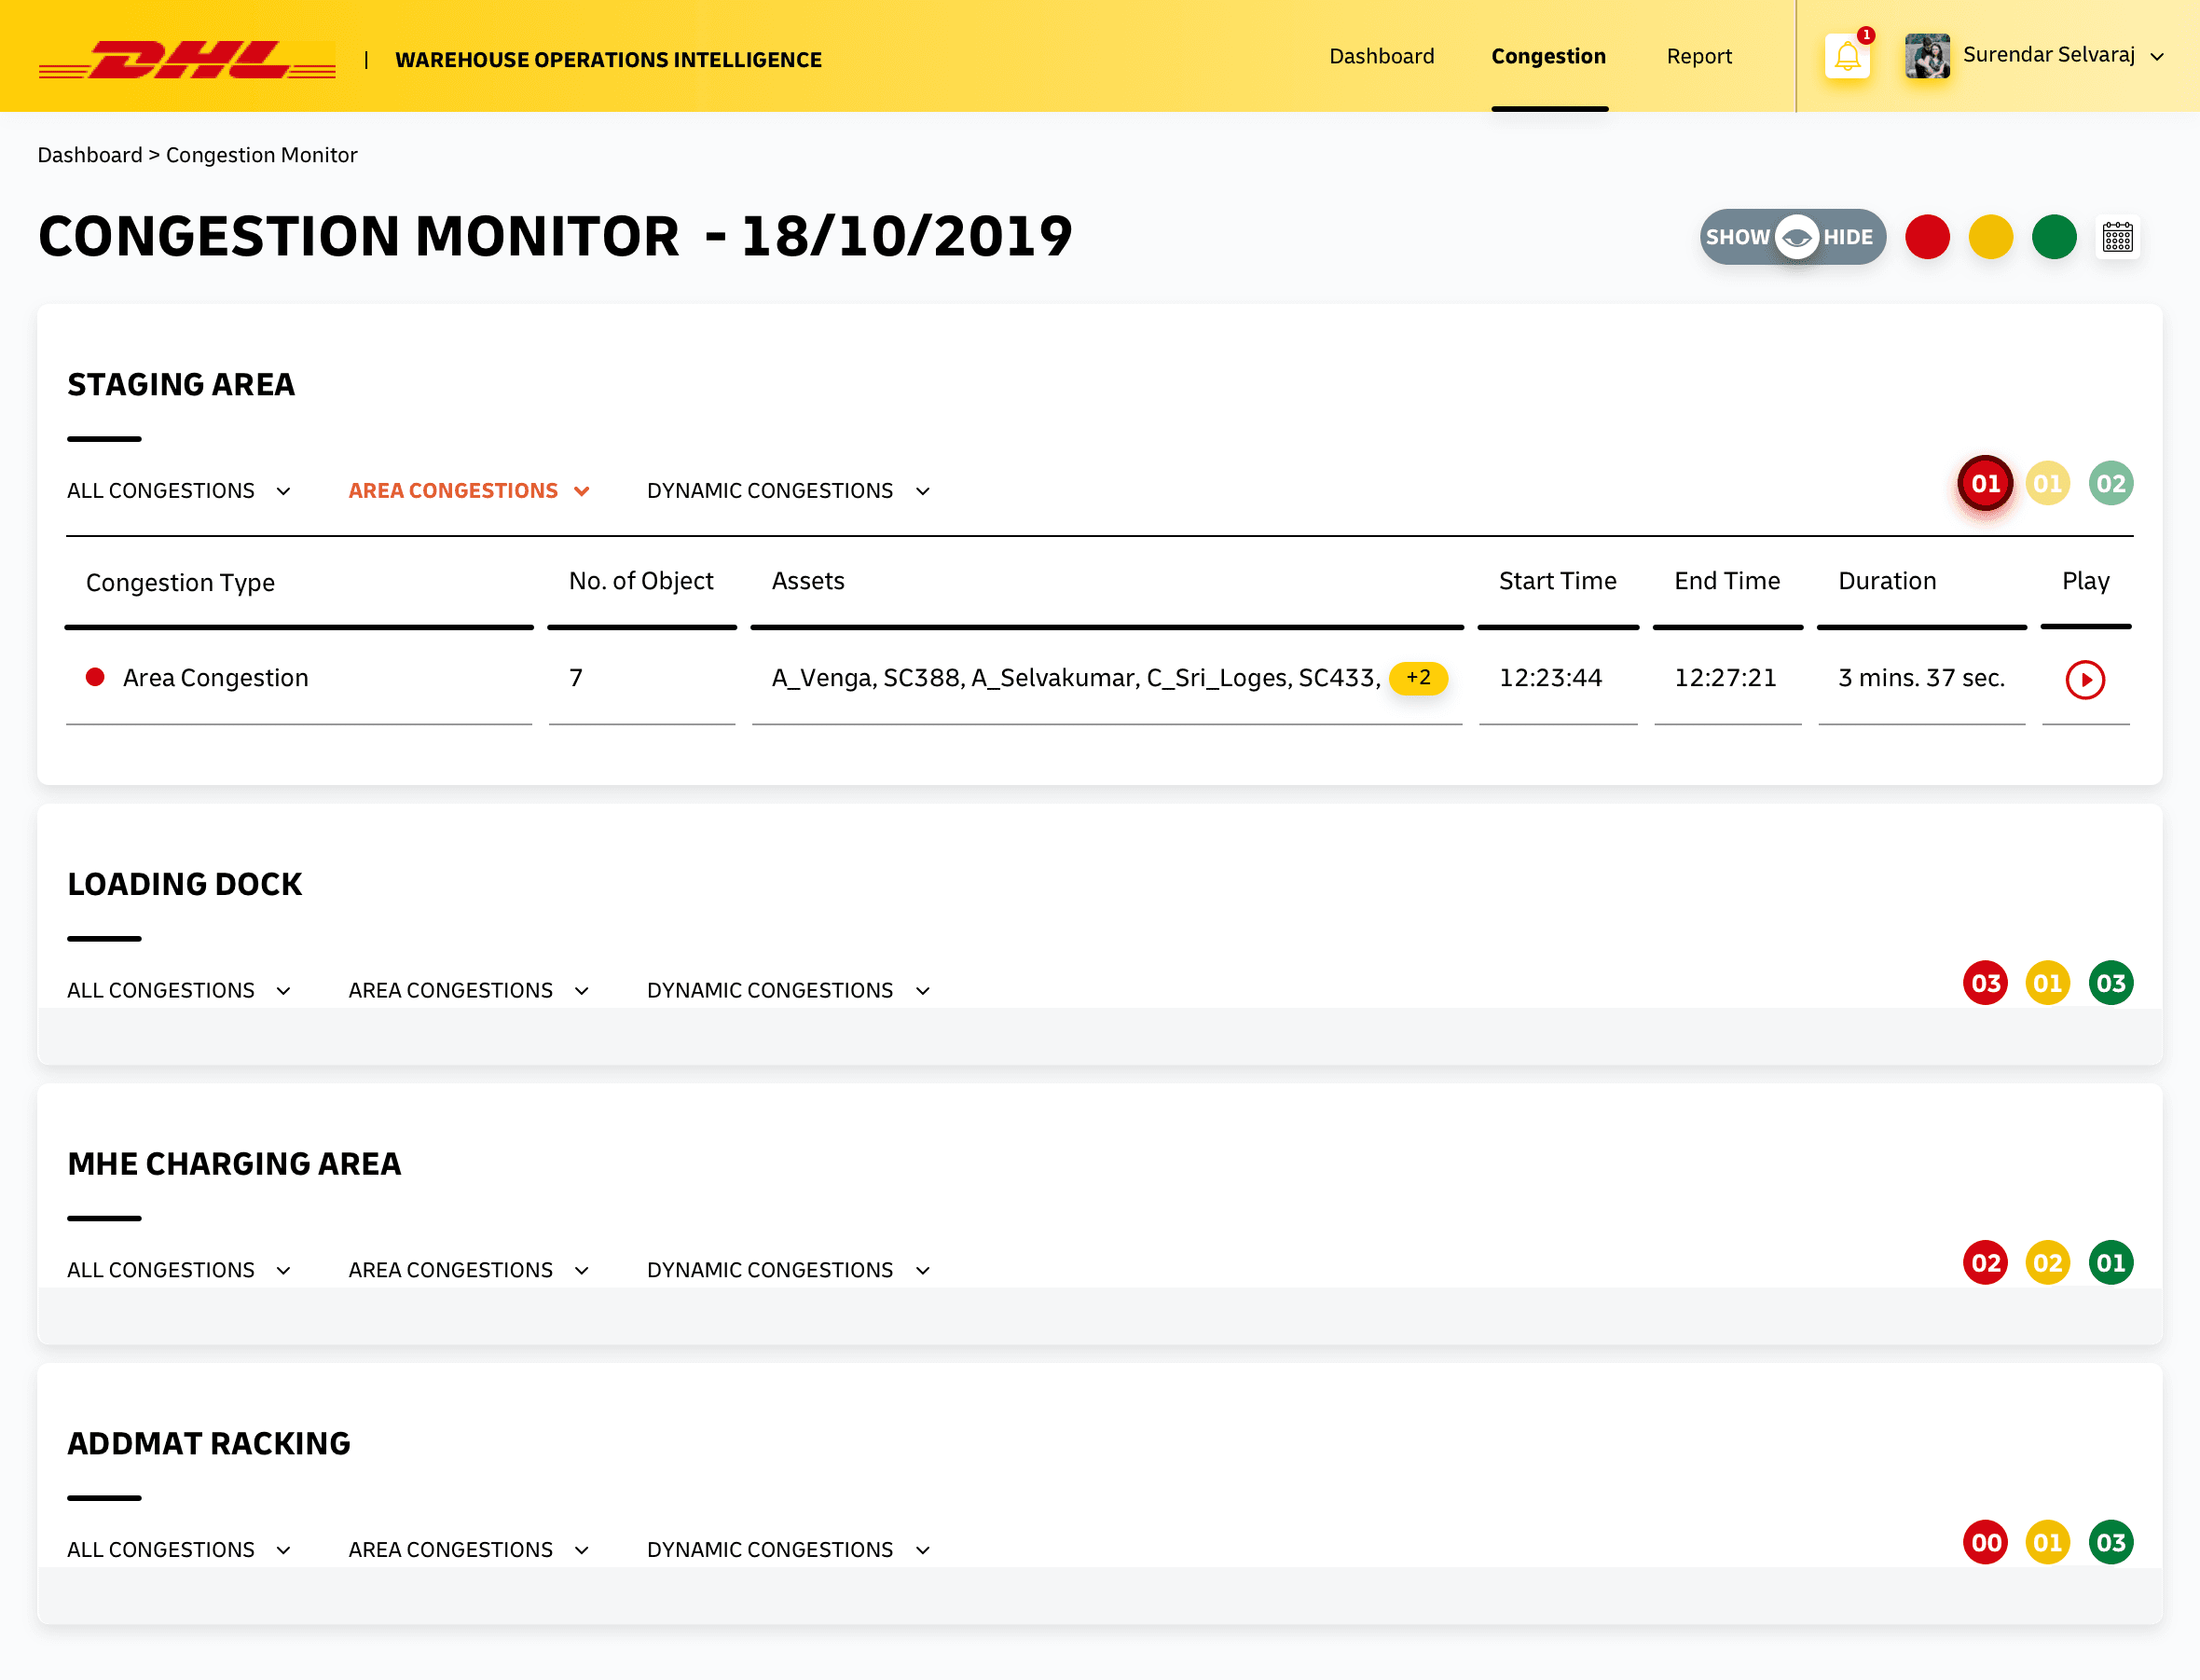The image size is (2200, 1680).
Task: Toggle the red severity filter circle
Action: [1926, 237]
